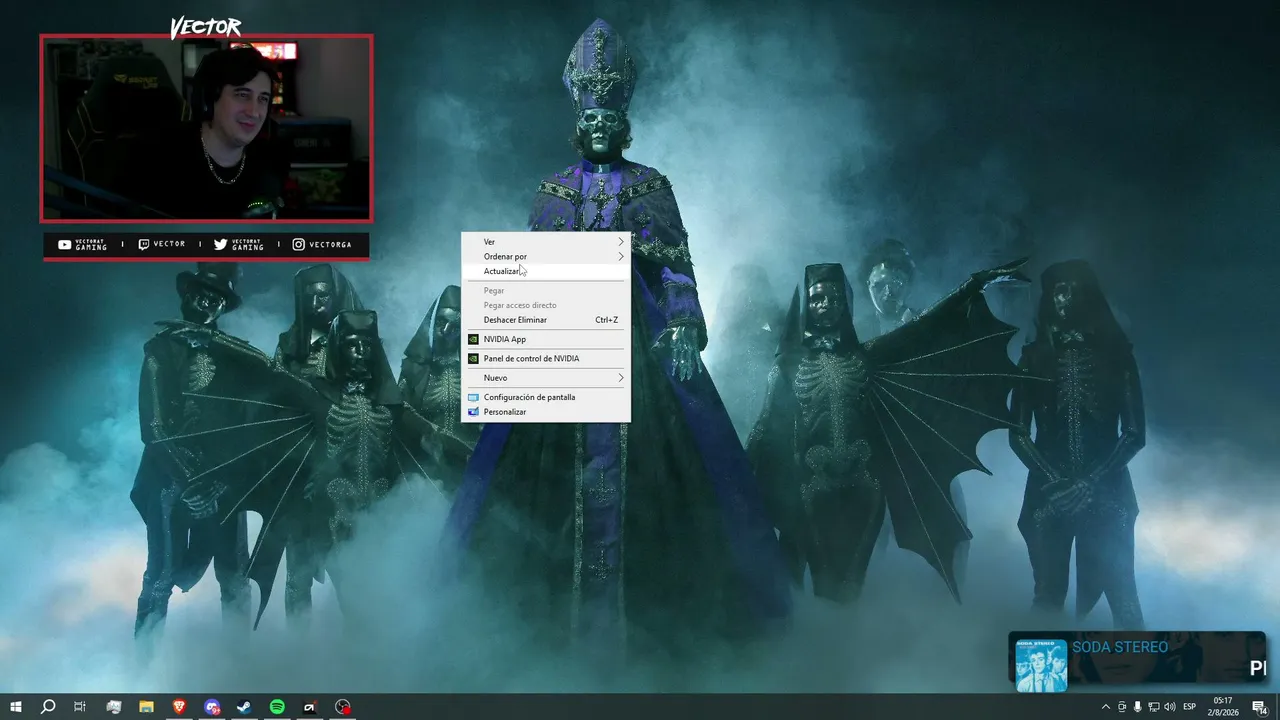This screenshot has width=1280, height=720.
Task: Open Task View on the taskbar
Action: pyautogui.click(x=80, y=707)
